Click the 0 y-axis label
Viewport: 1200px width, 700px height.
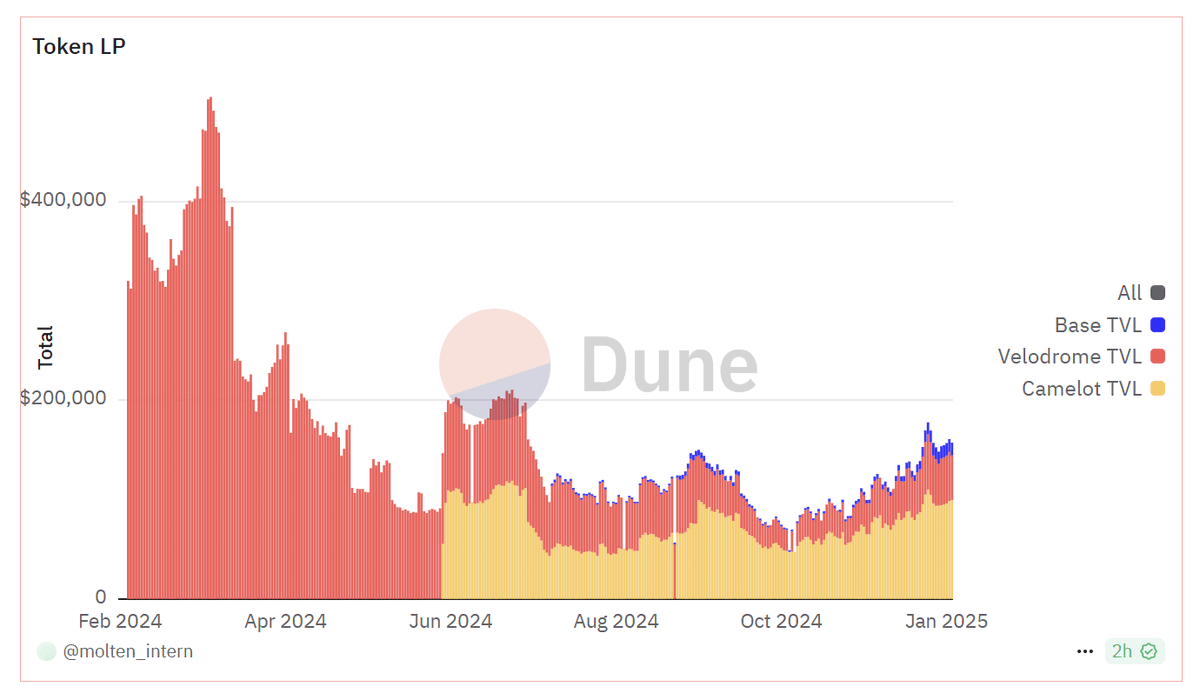pyautogui.click(x=101, y=597)
